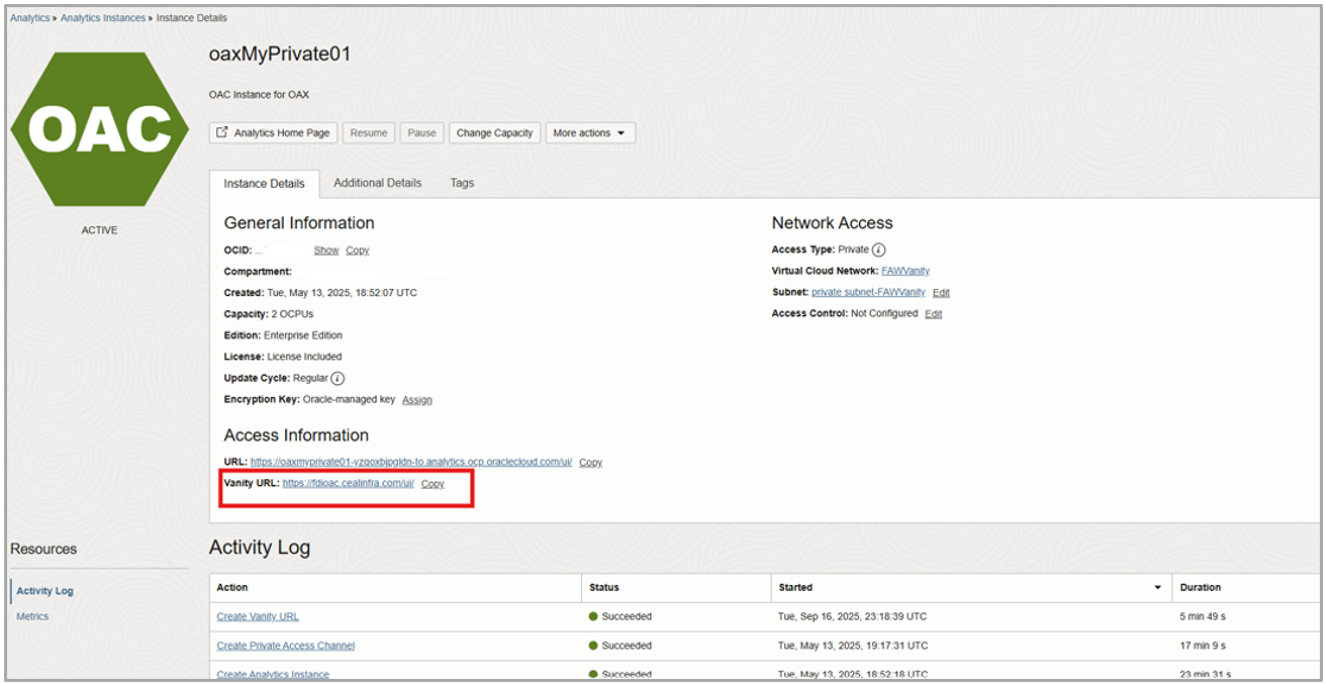
Task: Copy the OCID value
Action: (357, 251)
